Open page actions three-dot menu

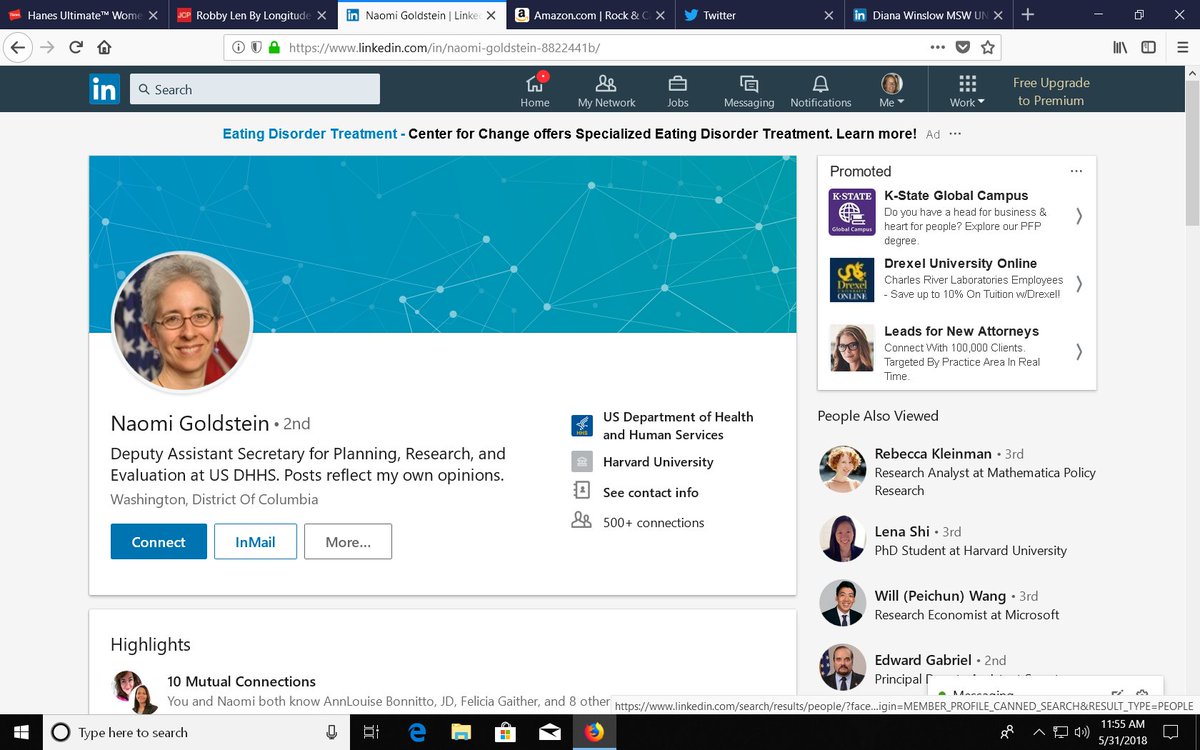tap(937, 47)
